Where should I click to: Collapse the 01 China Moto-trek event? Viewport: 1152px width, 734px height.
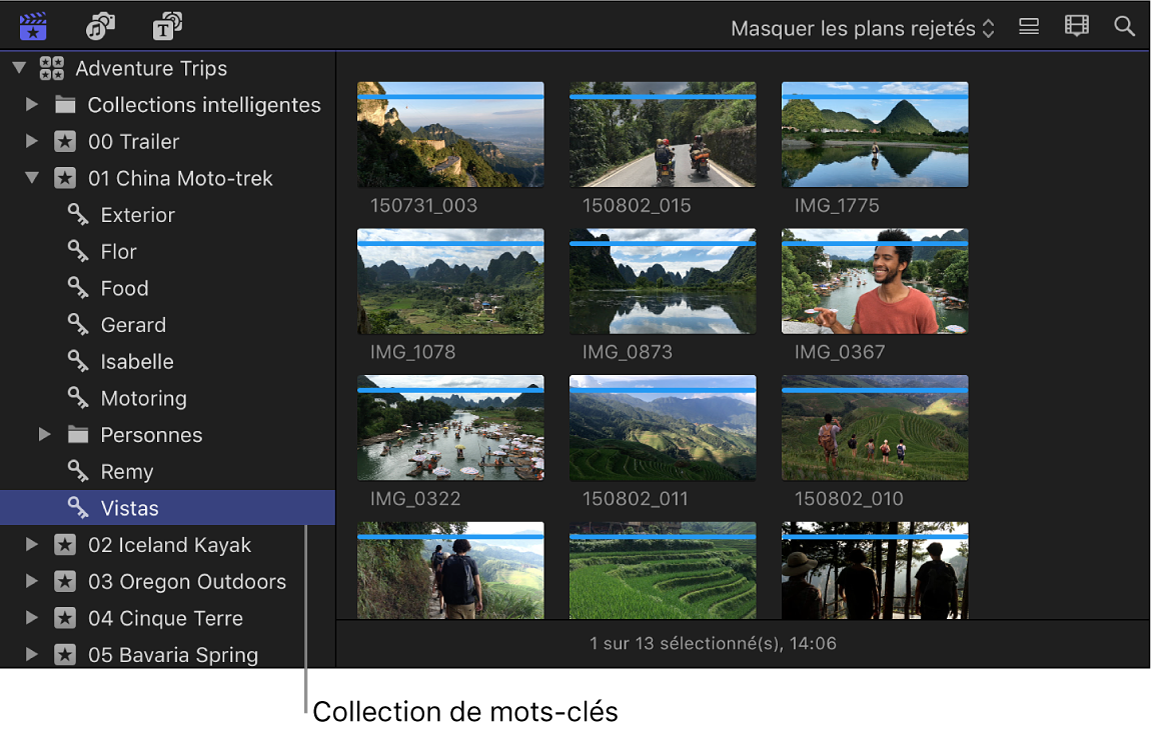coord(29,177)
